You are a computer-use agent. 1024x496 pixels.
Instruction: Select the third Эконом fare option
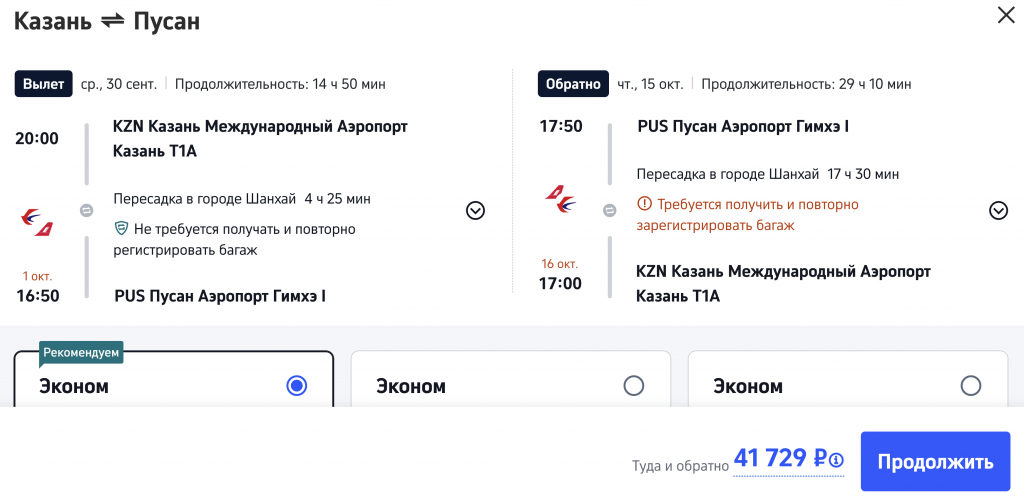pos(970,386)
